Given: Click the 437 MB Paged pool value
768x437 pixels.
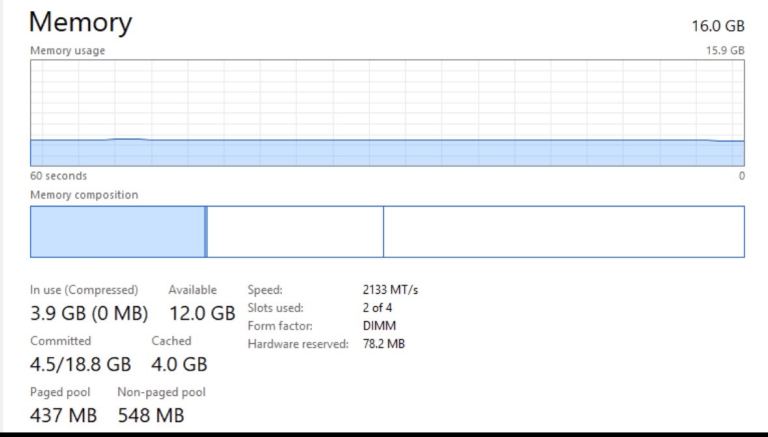Looking at the screenshot, I should click(x=64, y=415).
